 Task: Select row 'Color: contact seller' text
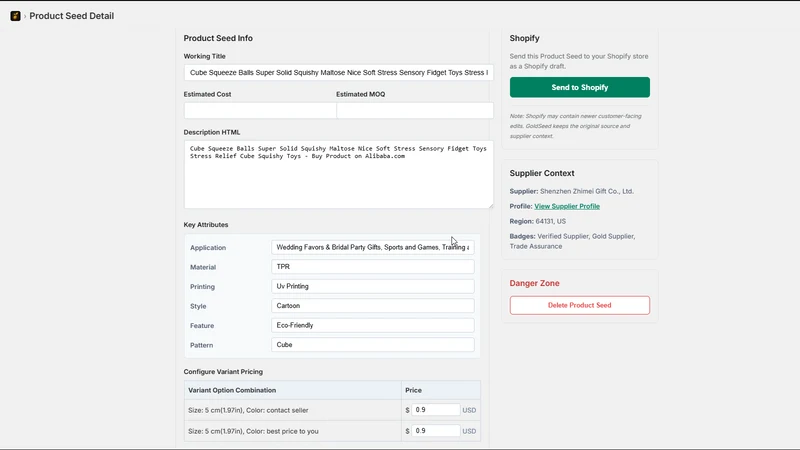[x=248, y=410]
